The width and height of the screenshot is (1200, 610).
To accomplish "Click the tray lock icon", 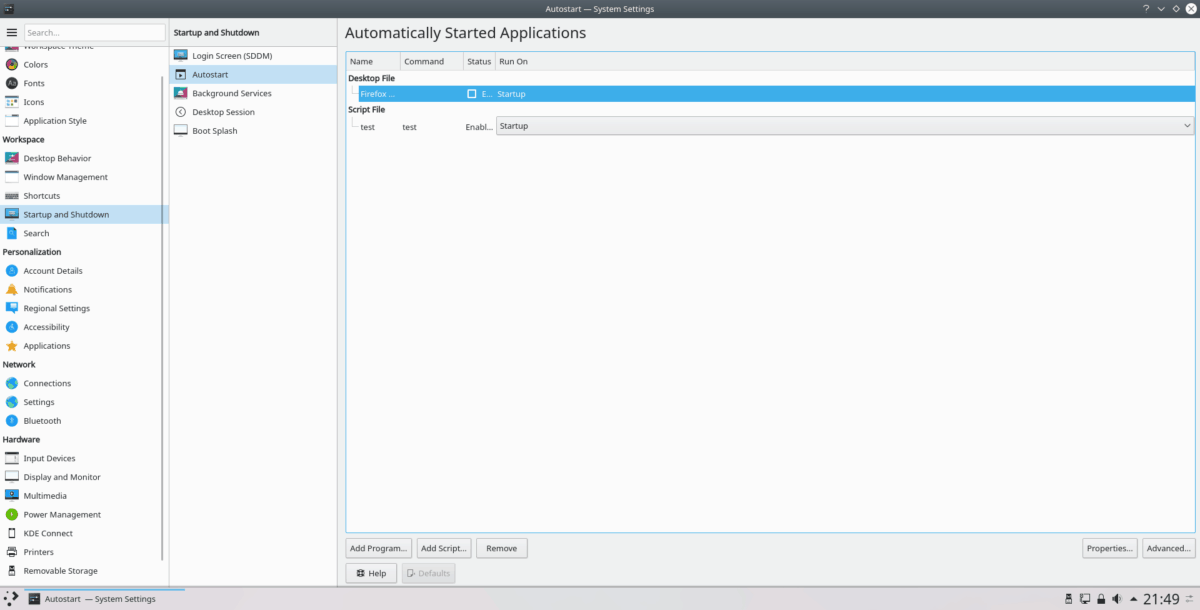I will [x=1101, y=599].
